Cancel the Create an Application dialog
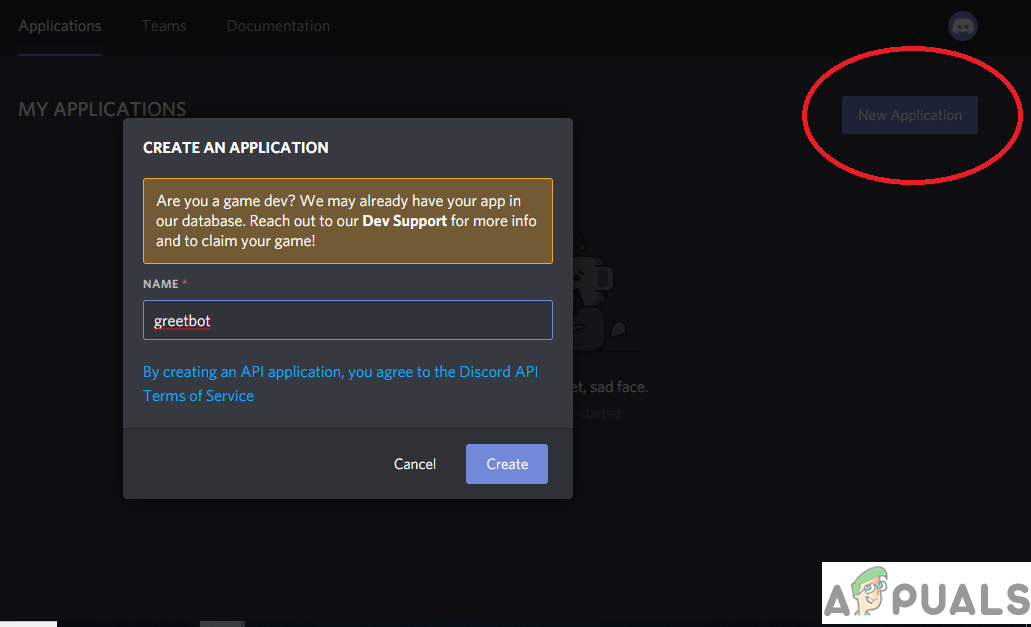 click(x=415, y=464)
